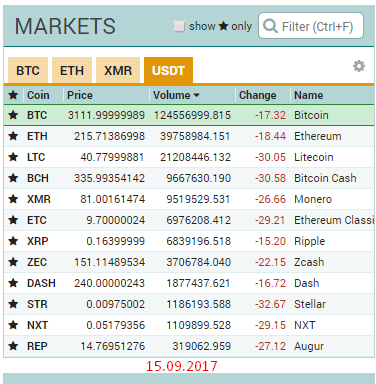
Task: Click the -29.15 change value
Action: pyautogui.click(x=270, y=325)
